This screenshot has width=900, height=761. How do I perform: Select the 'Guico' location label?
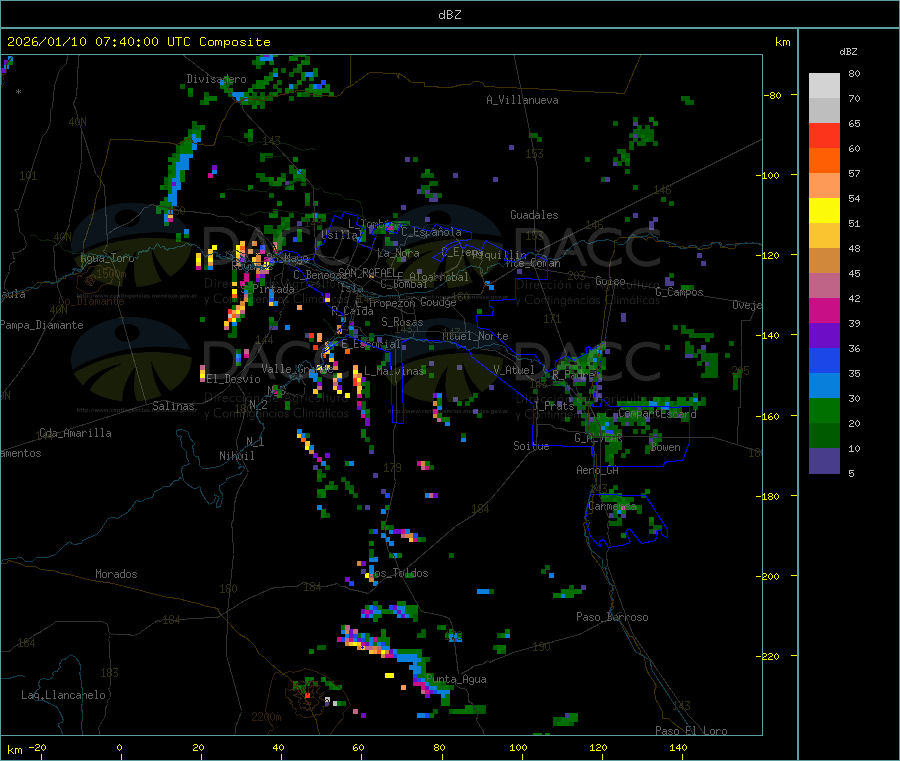(610, 281)
